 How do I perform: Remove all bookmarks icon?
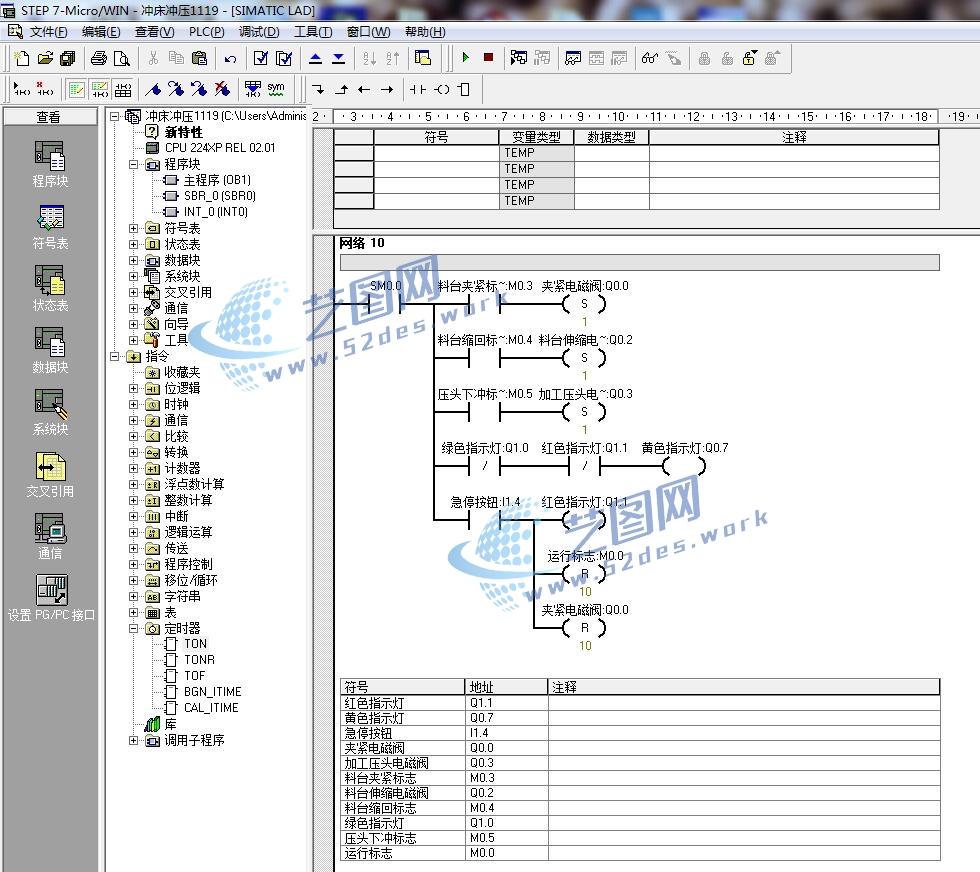pos(222,89)
